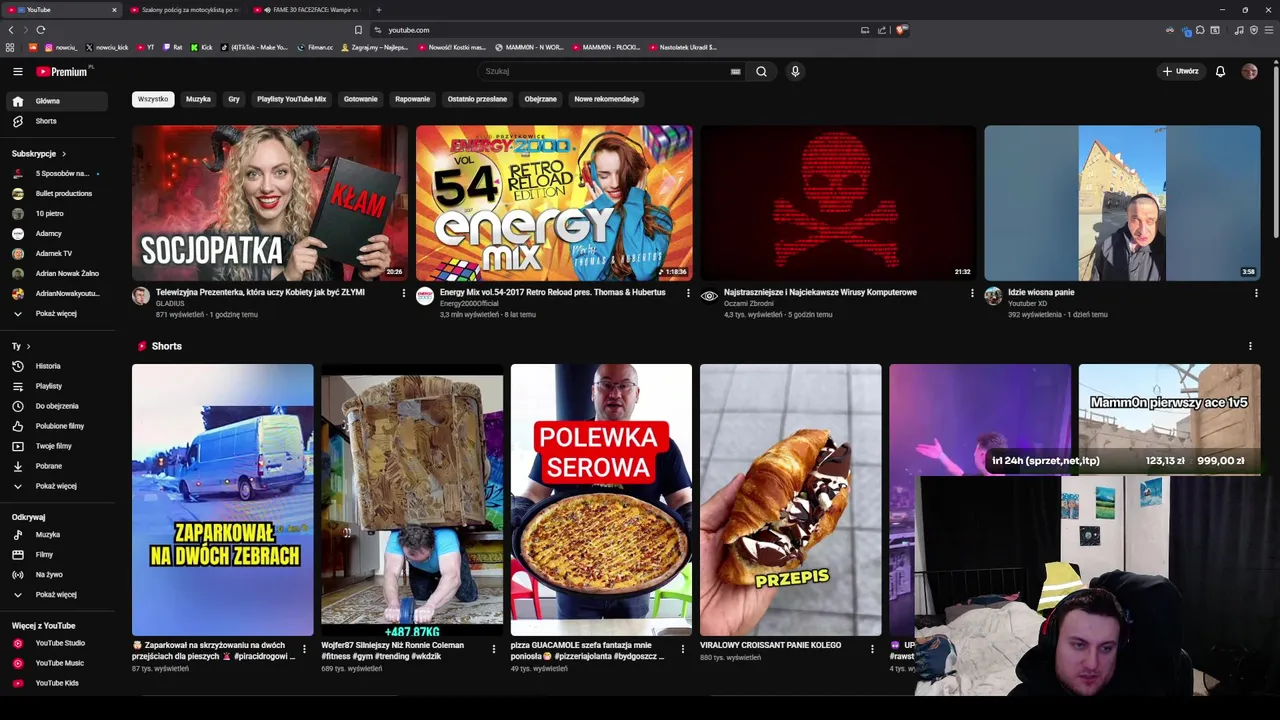
Task: Open Playlisty in the sidebar
Action: click(x=56, y=386)
